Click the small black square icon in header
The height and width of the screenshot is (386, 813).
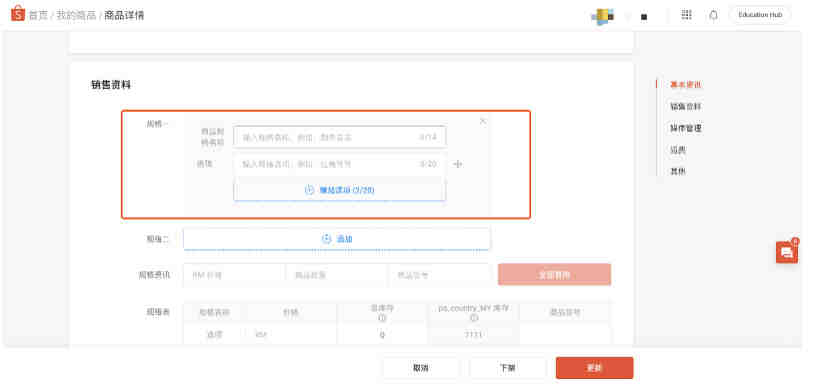click(x=644, y=17)
